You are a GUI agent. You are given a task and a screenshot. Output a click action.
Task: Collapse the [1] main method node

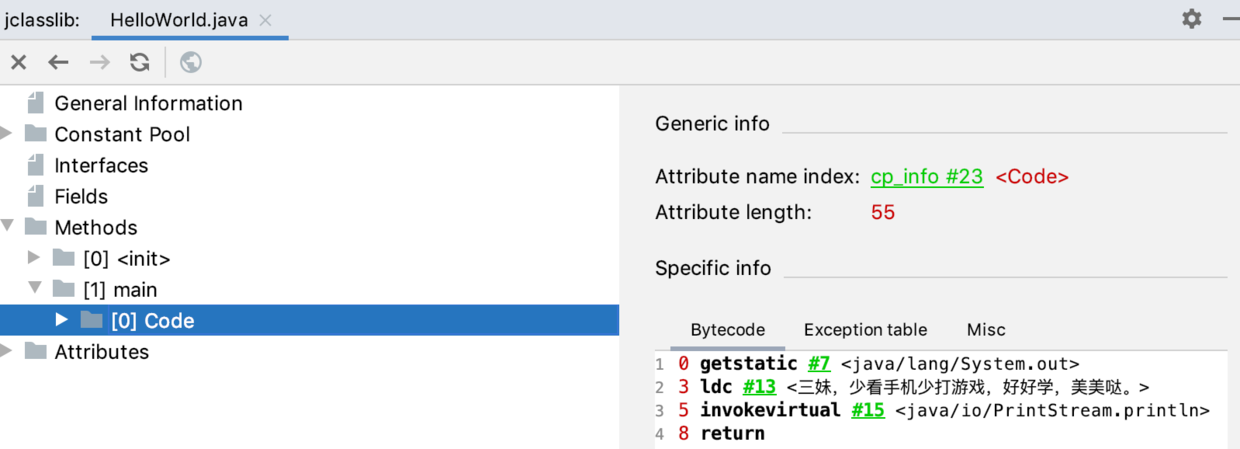tap(35, 289)
